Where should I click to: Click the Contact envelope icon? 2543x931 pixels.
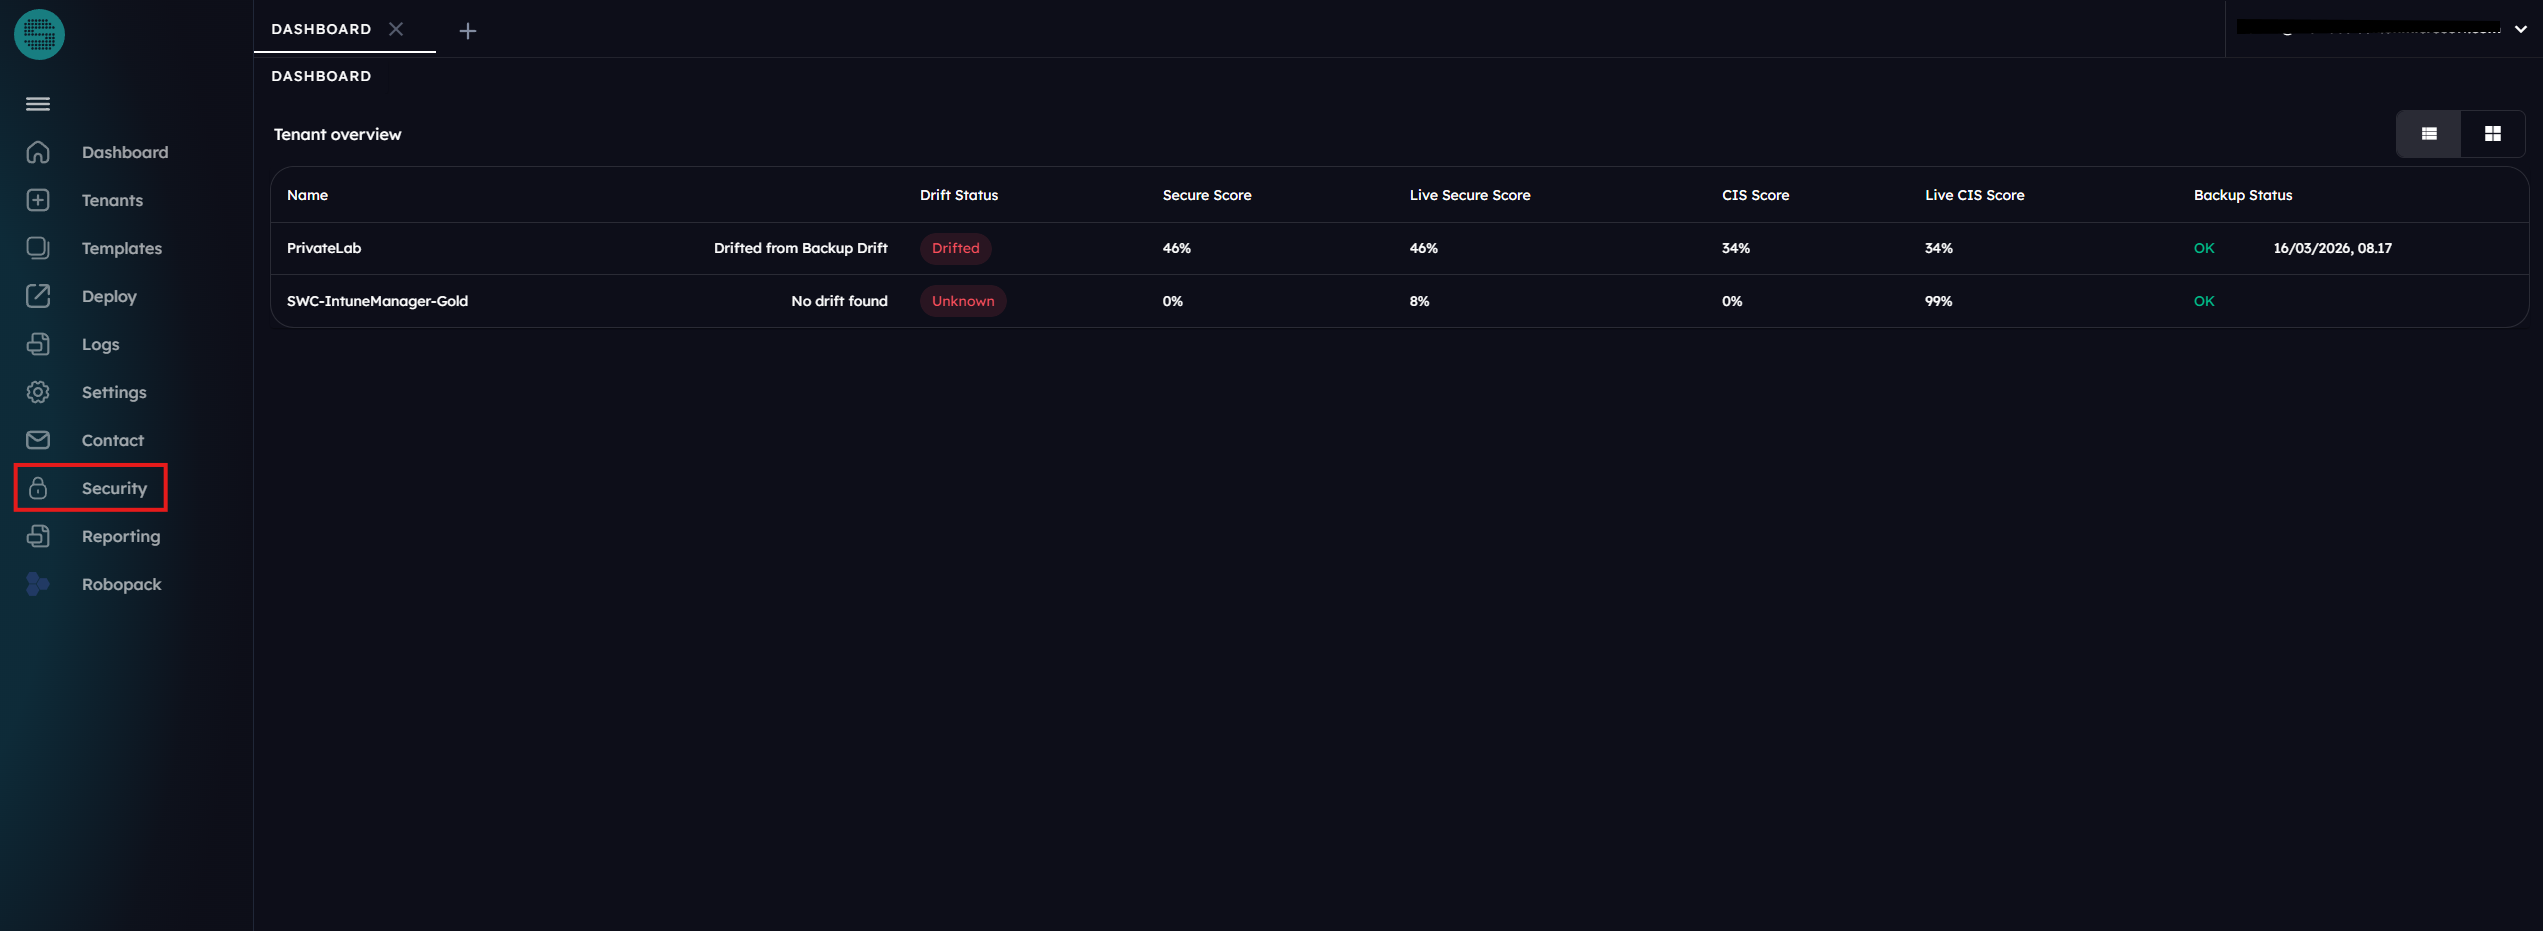pyautogui.click(x=38, y=440)
